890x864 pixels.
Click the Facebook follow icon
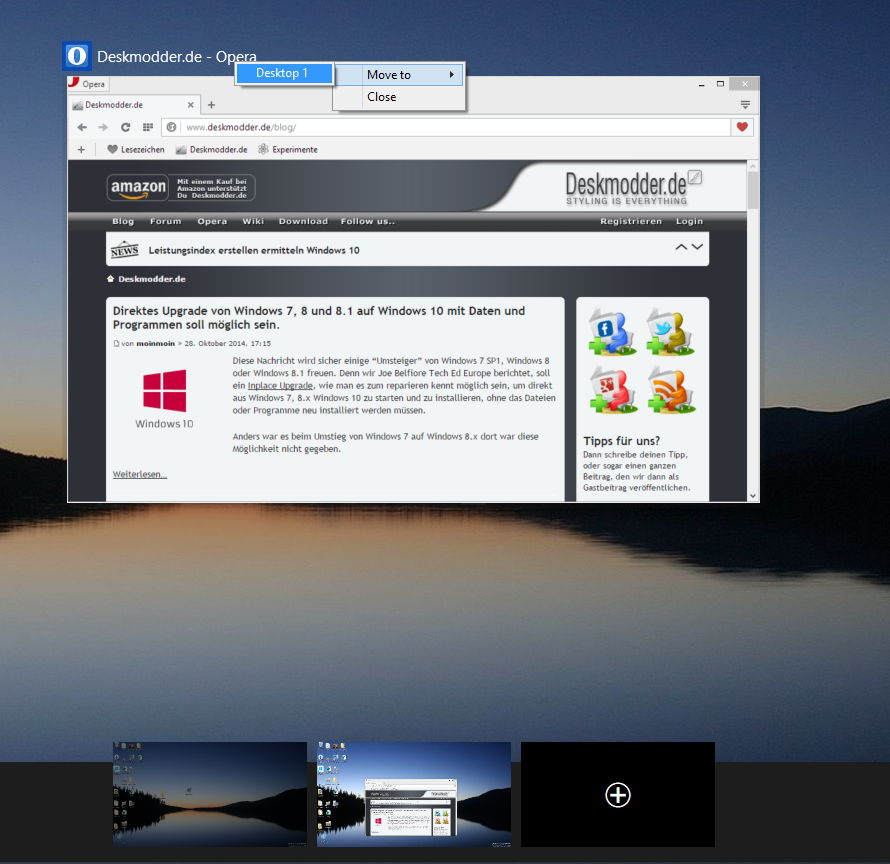(611, 332)
